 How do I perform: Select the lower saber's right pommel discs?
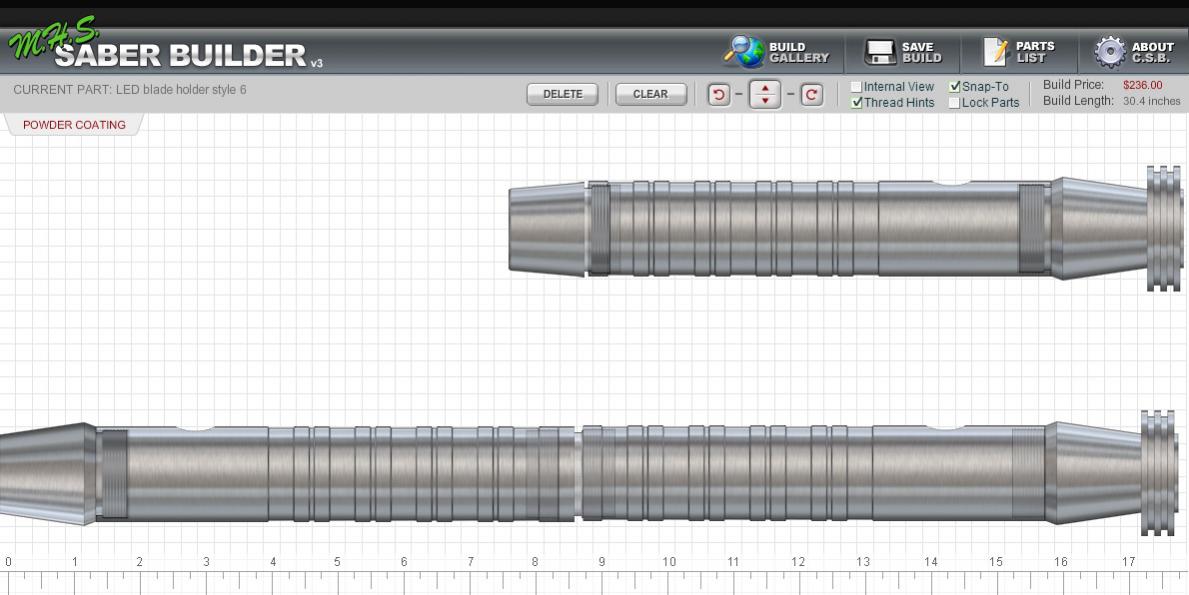1158,472
